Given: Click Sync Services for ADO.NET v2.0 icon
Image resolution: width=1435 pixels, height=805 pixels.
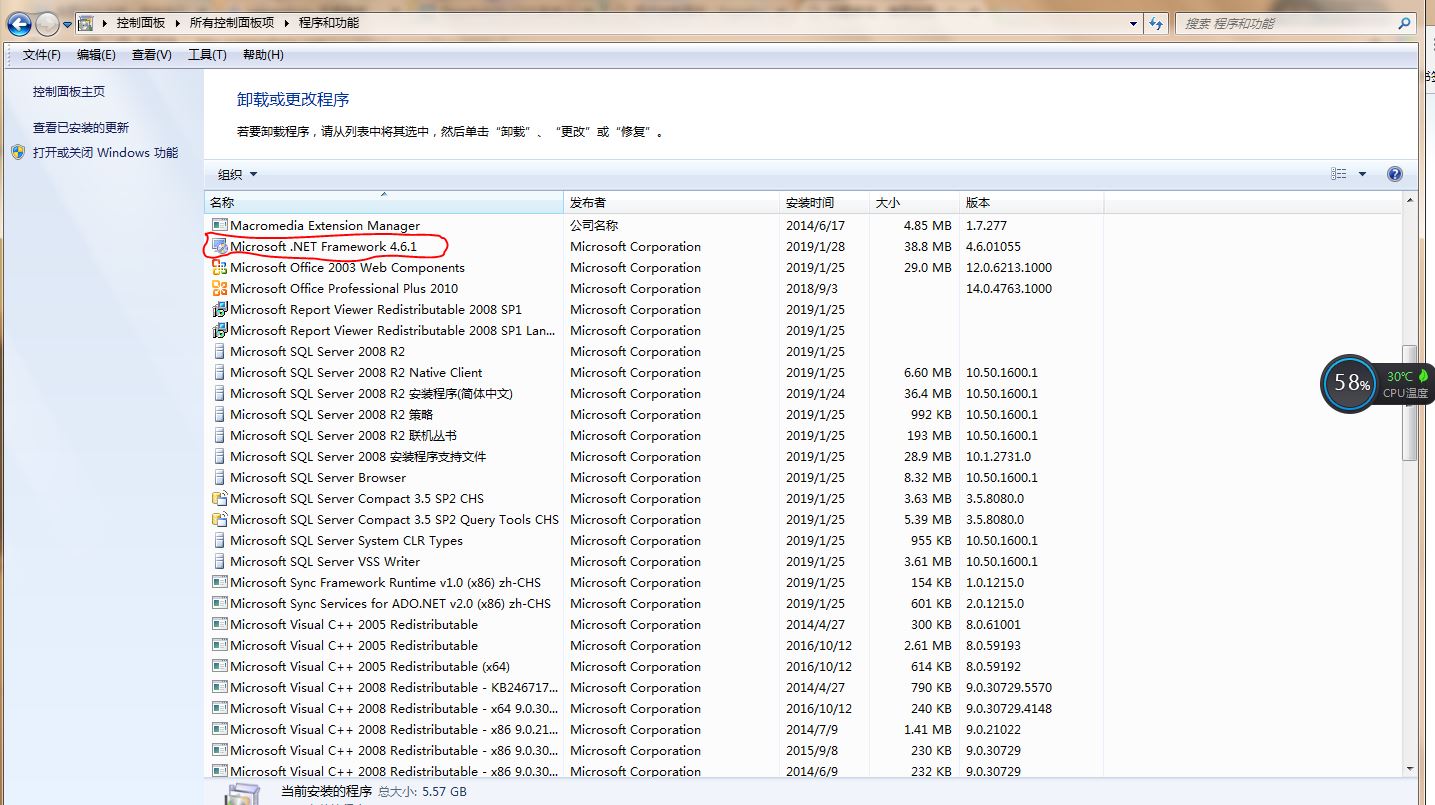Looking at the screenshot, I should pyautogui.click(x=220, y=604).
